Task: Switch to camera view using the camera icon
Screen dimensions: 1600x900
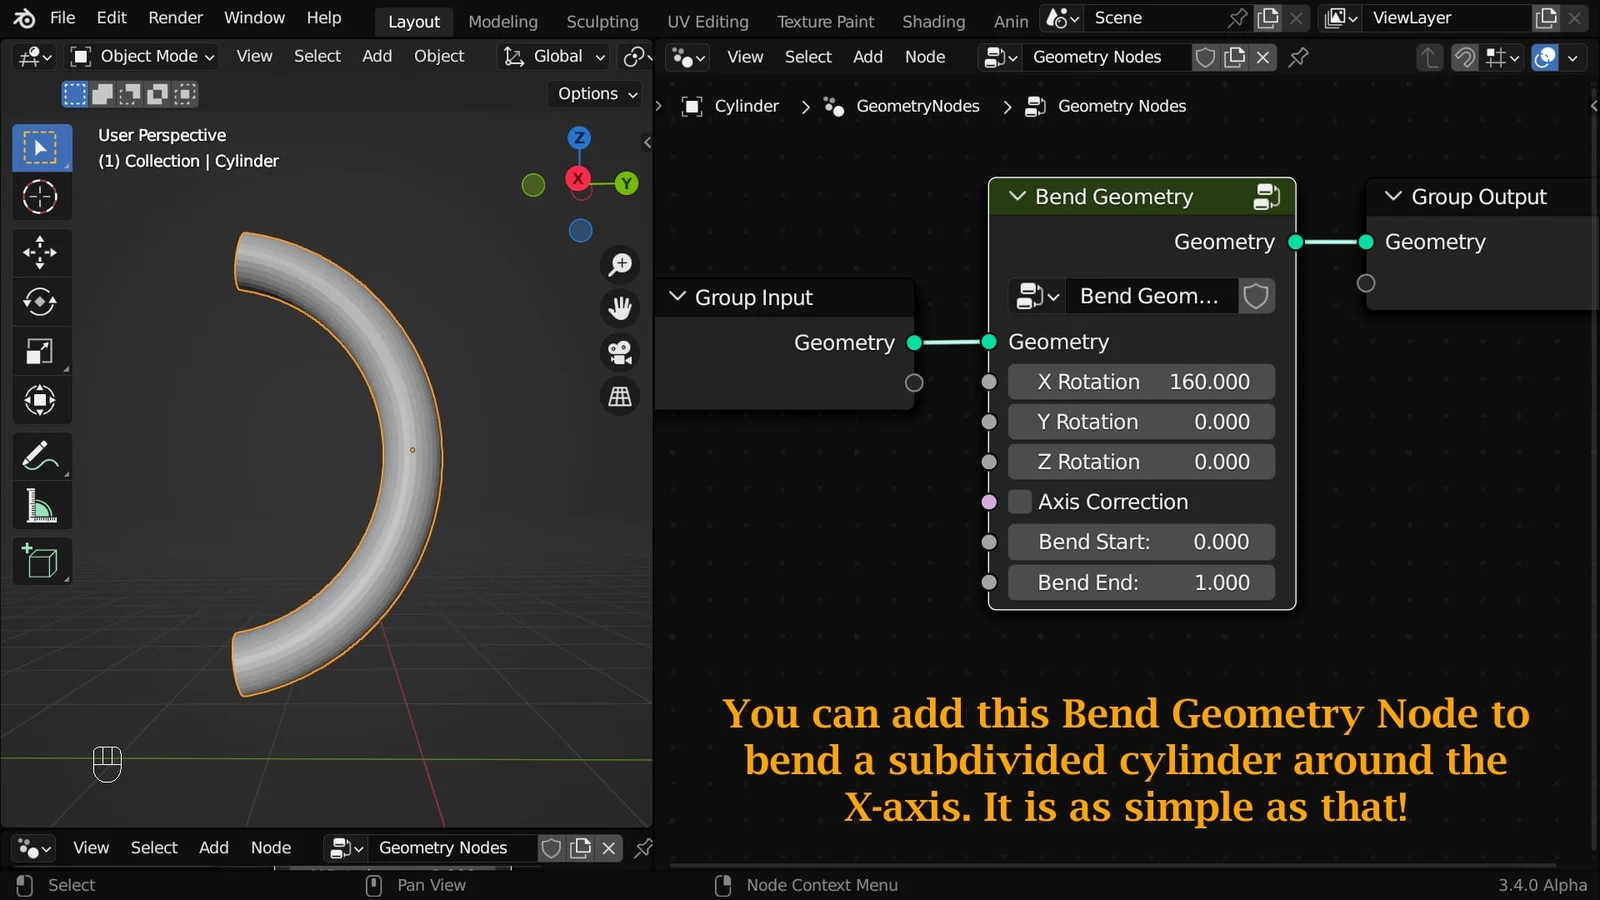Action: tap(620, 351)
